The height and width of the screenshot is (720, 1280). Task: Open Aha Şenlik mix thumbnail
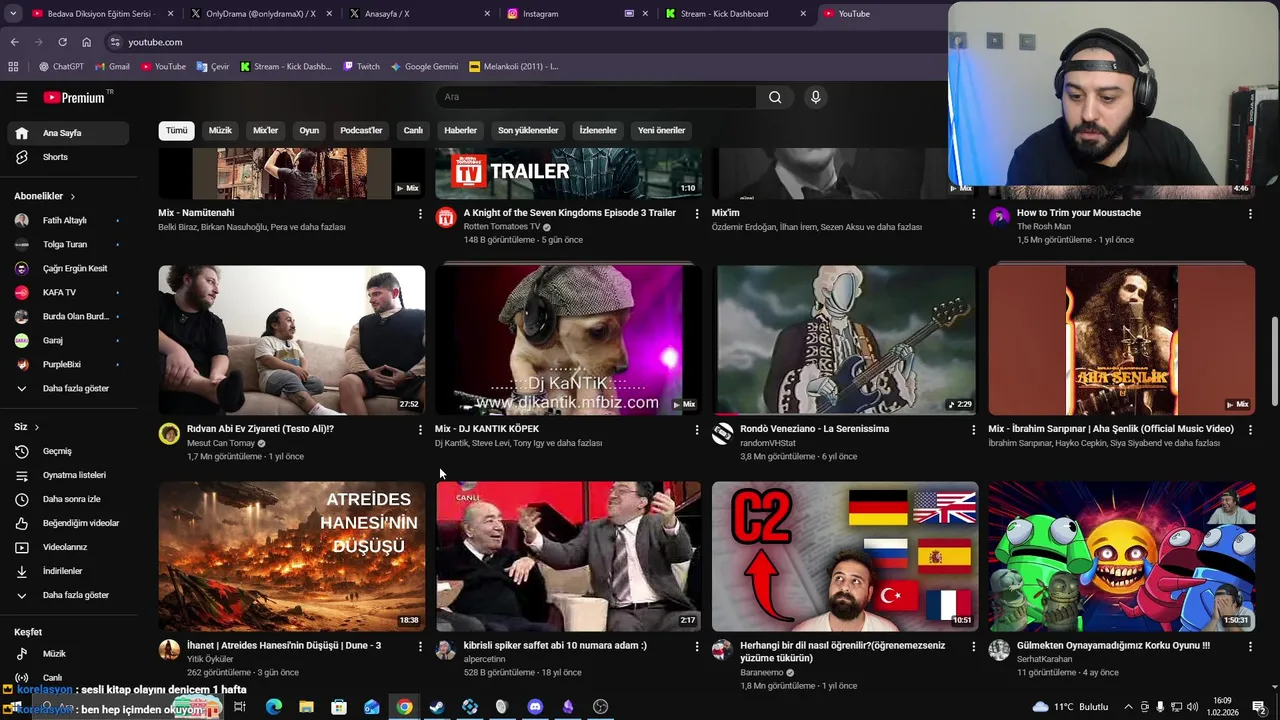click(x=1122, y=340)
